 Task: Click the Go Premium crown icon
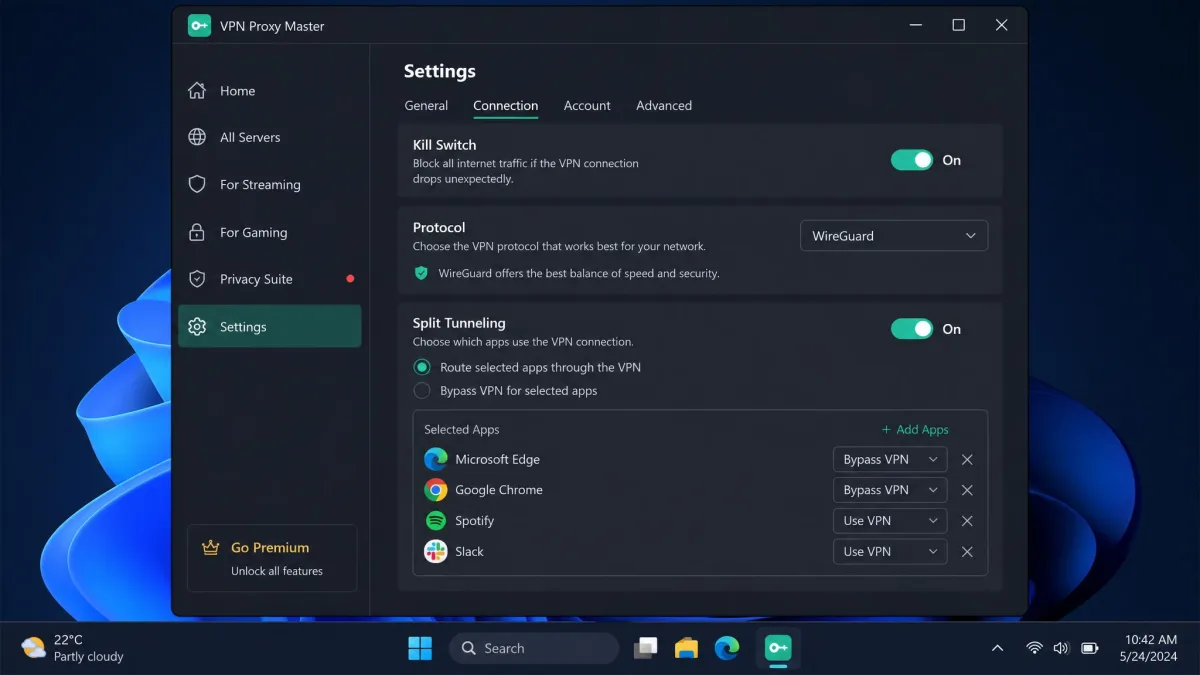tap(210, 547)
